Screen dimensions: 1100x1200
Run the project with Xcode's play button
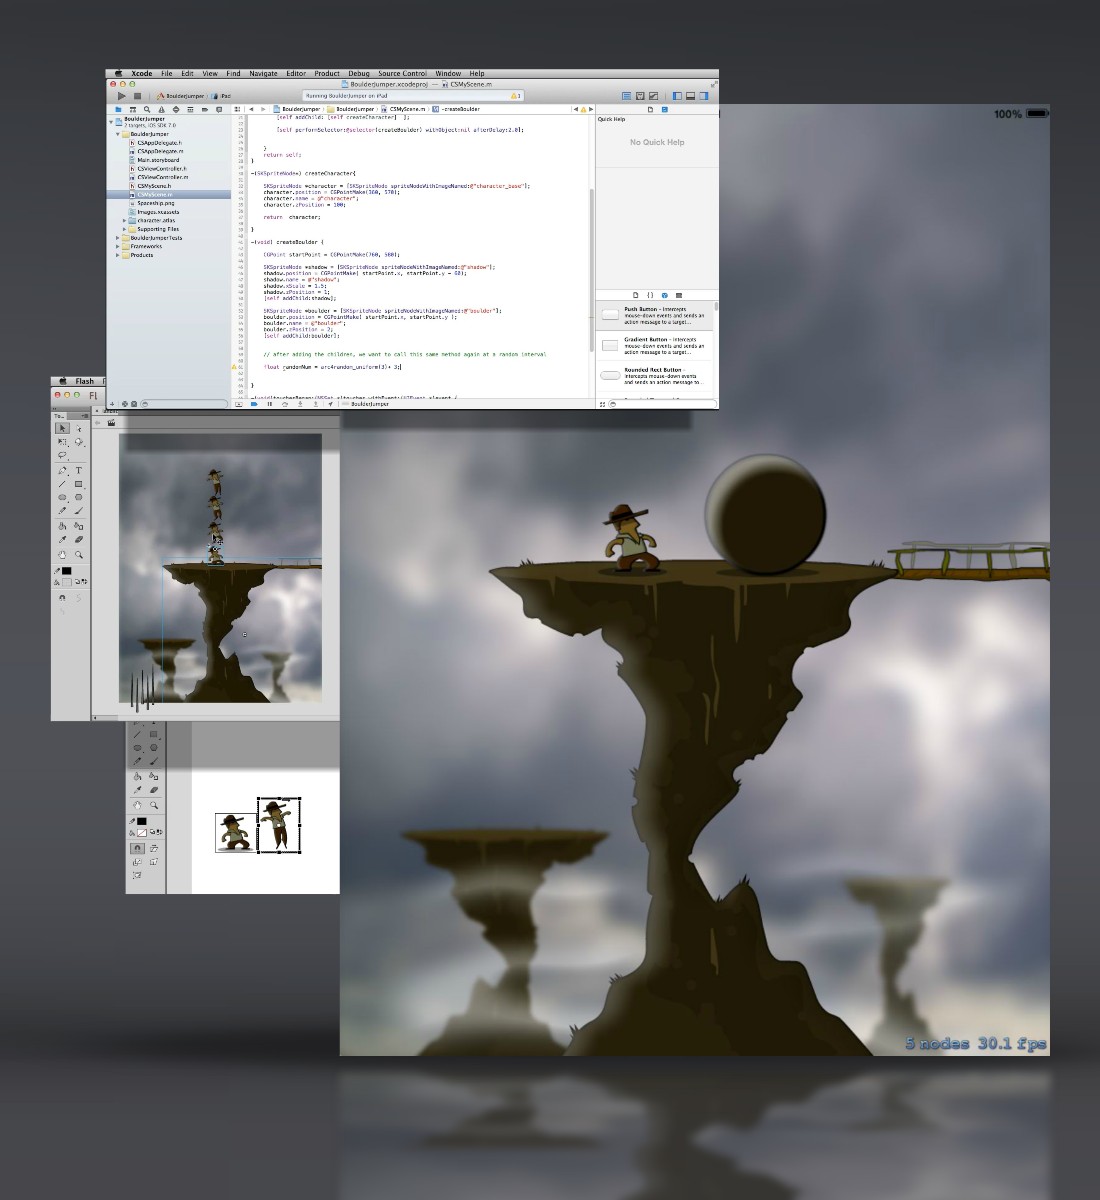point(122,96)
